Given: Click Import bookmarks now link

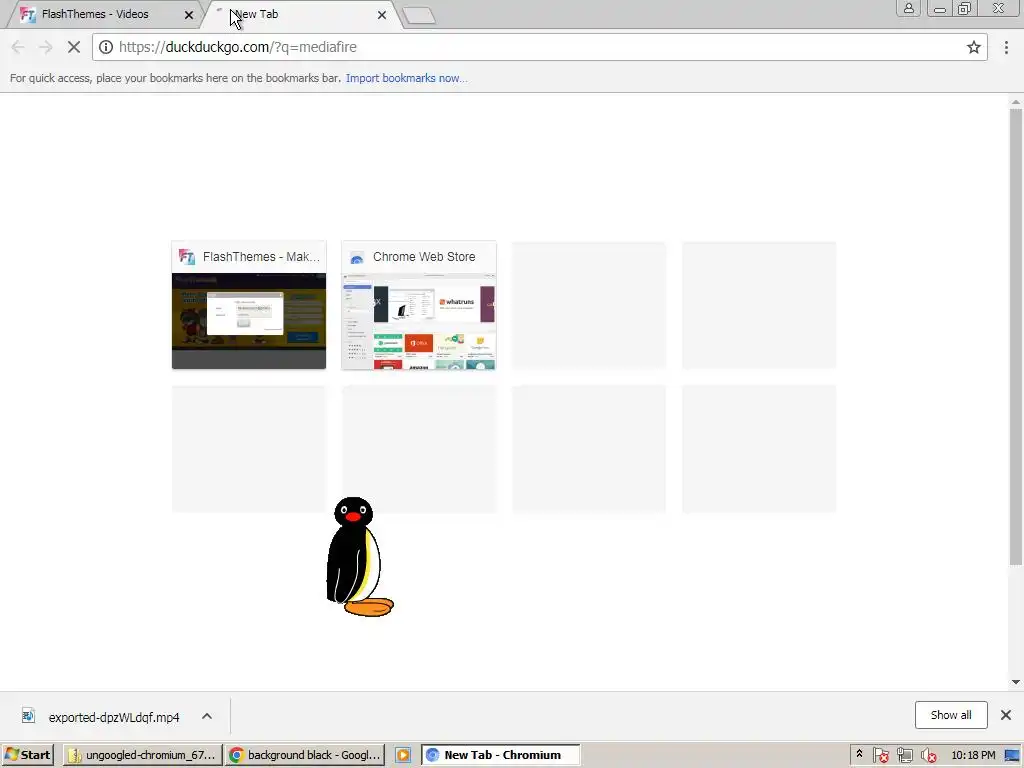Looking at the screenshot, I should coord(406,78).
